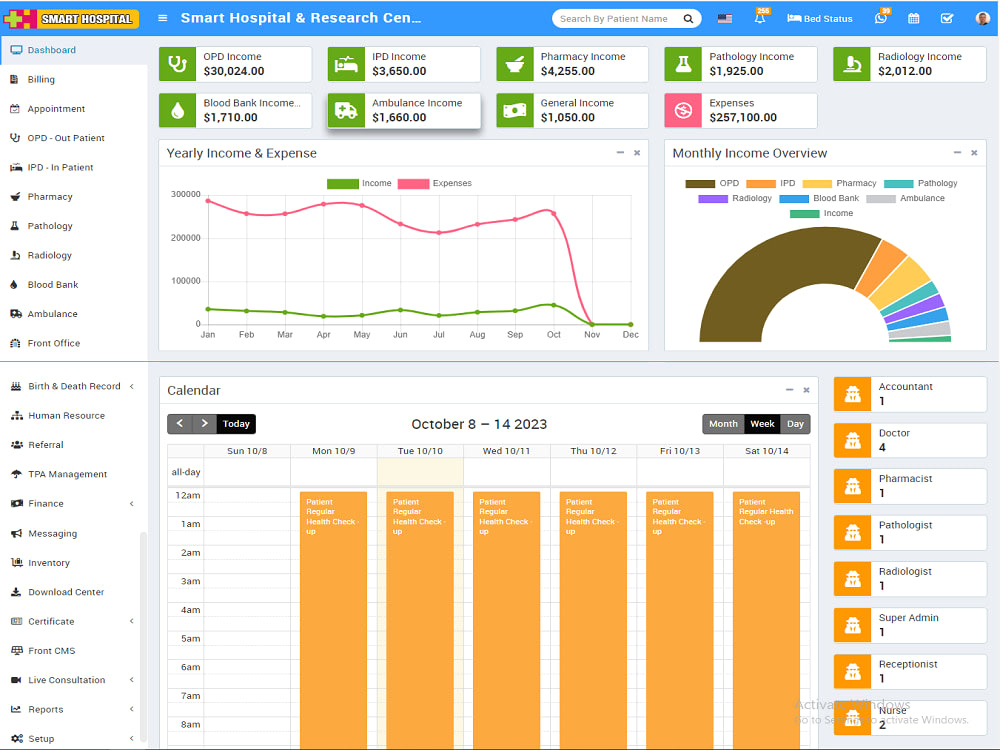
Task: Click the Expenses dollar icon
Action: tap(683, 110)
